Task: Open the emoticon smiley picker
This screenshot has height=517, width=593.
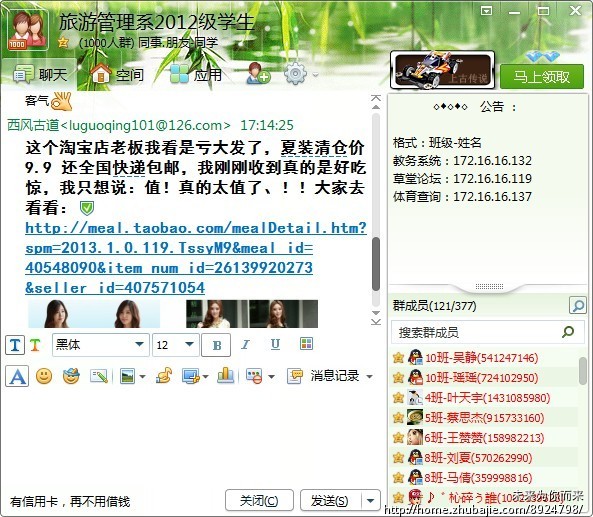Action: [44, 376]
